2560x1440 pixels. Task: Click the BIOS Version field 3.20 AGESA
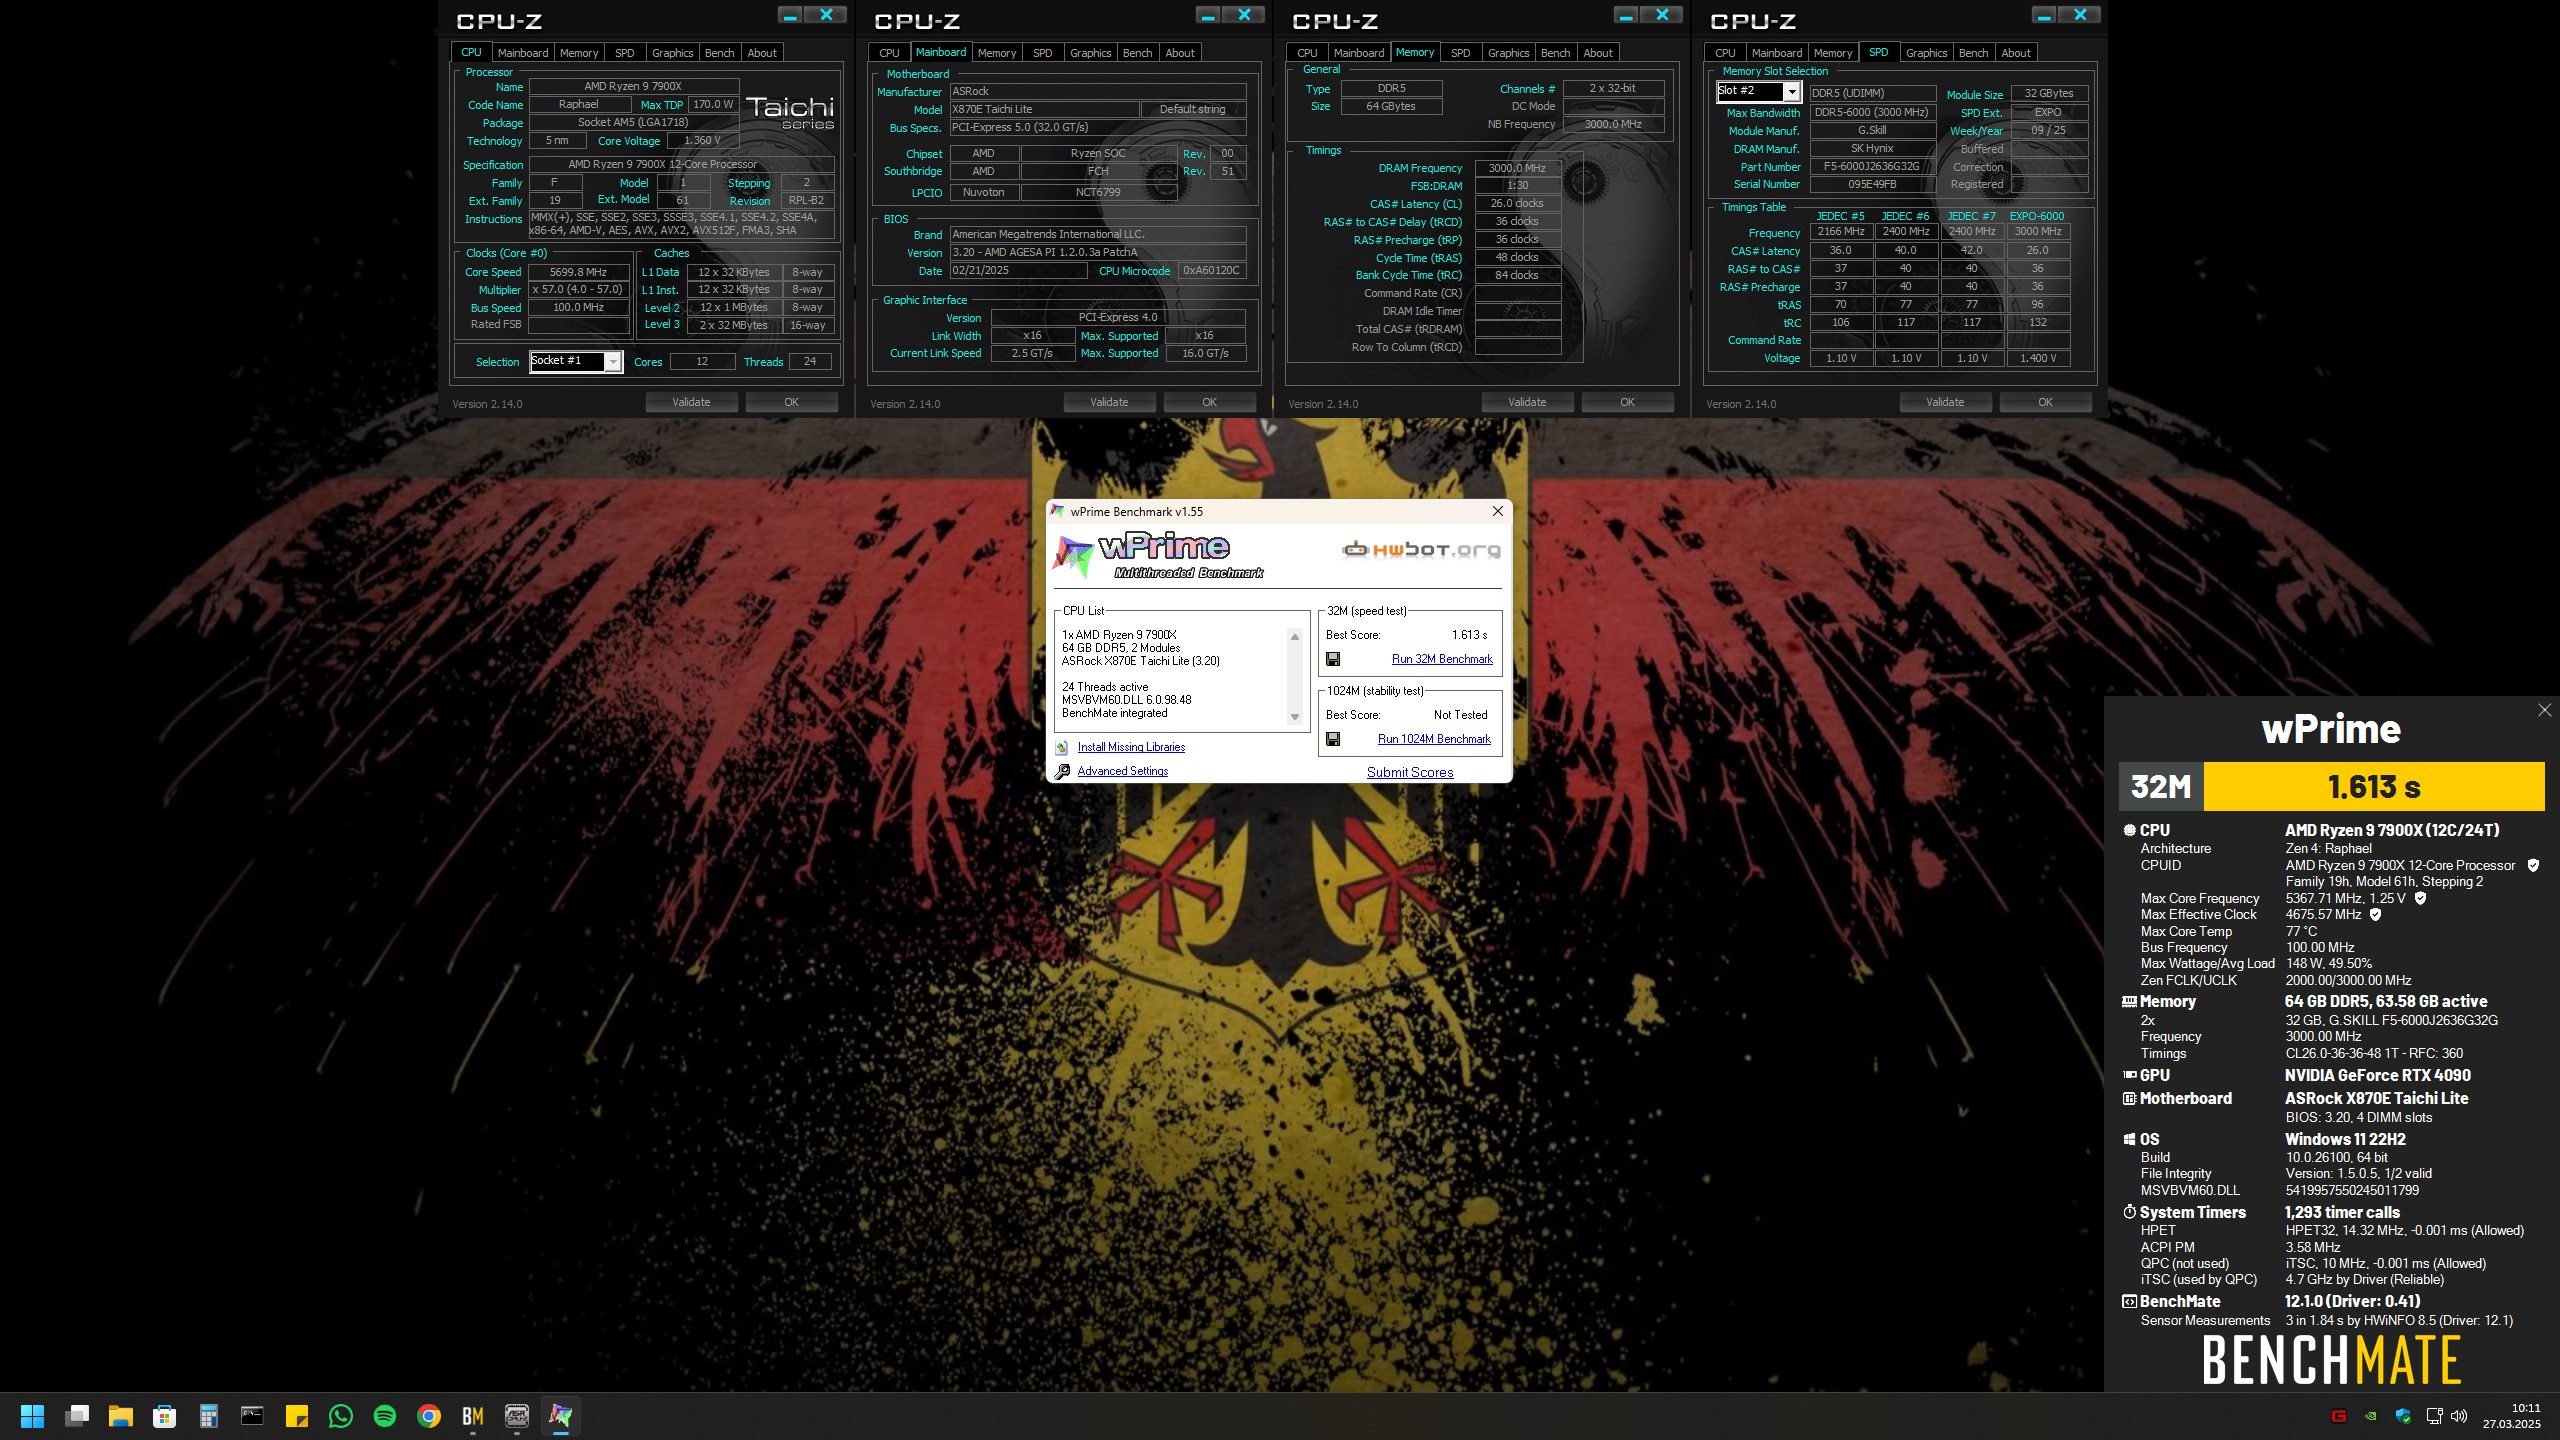[x=1098, y=252]
